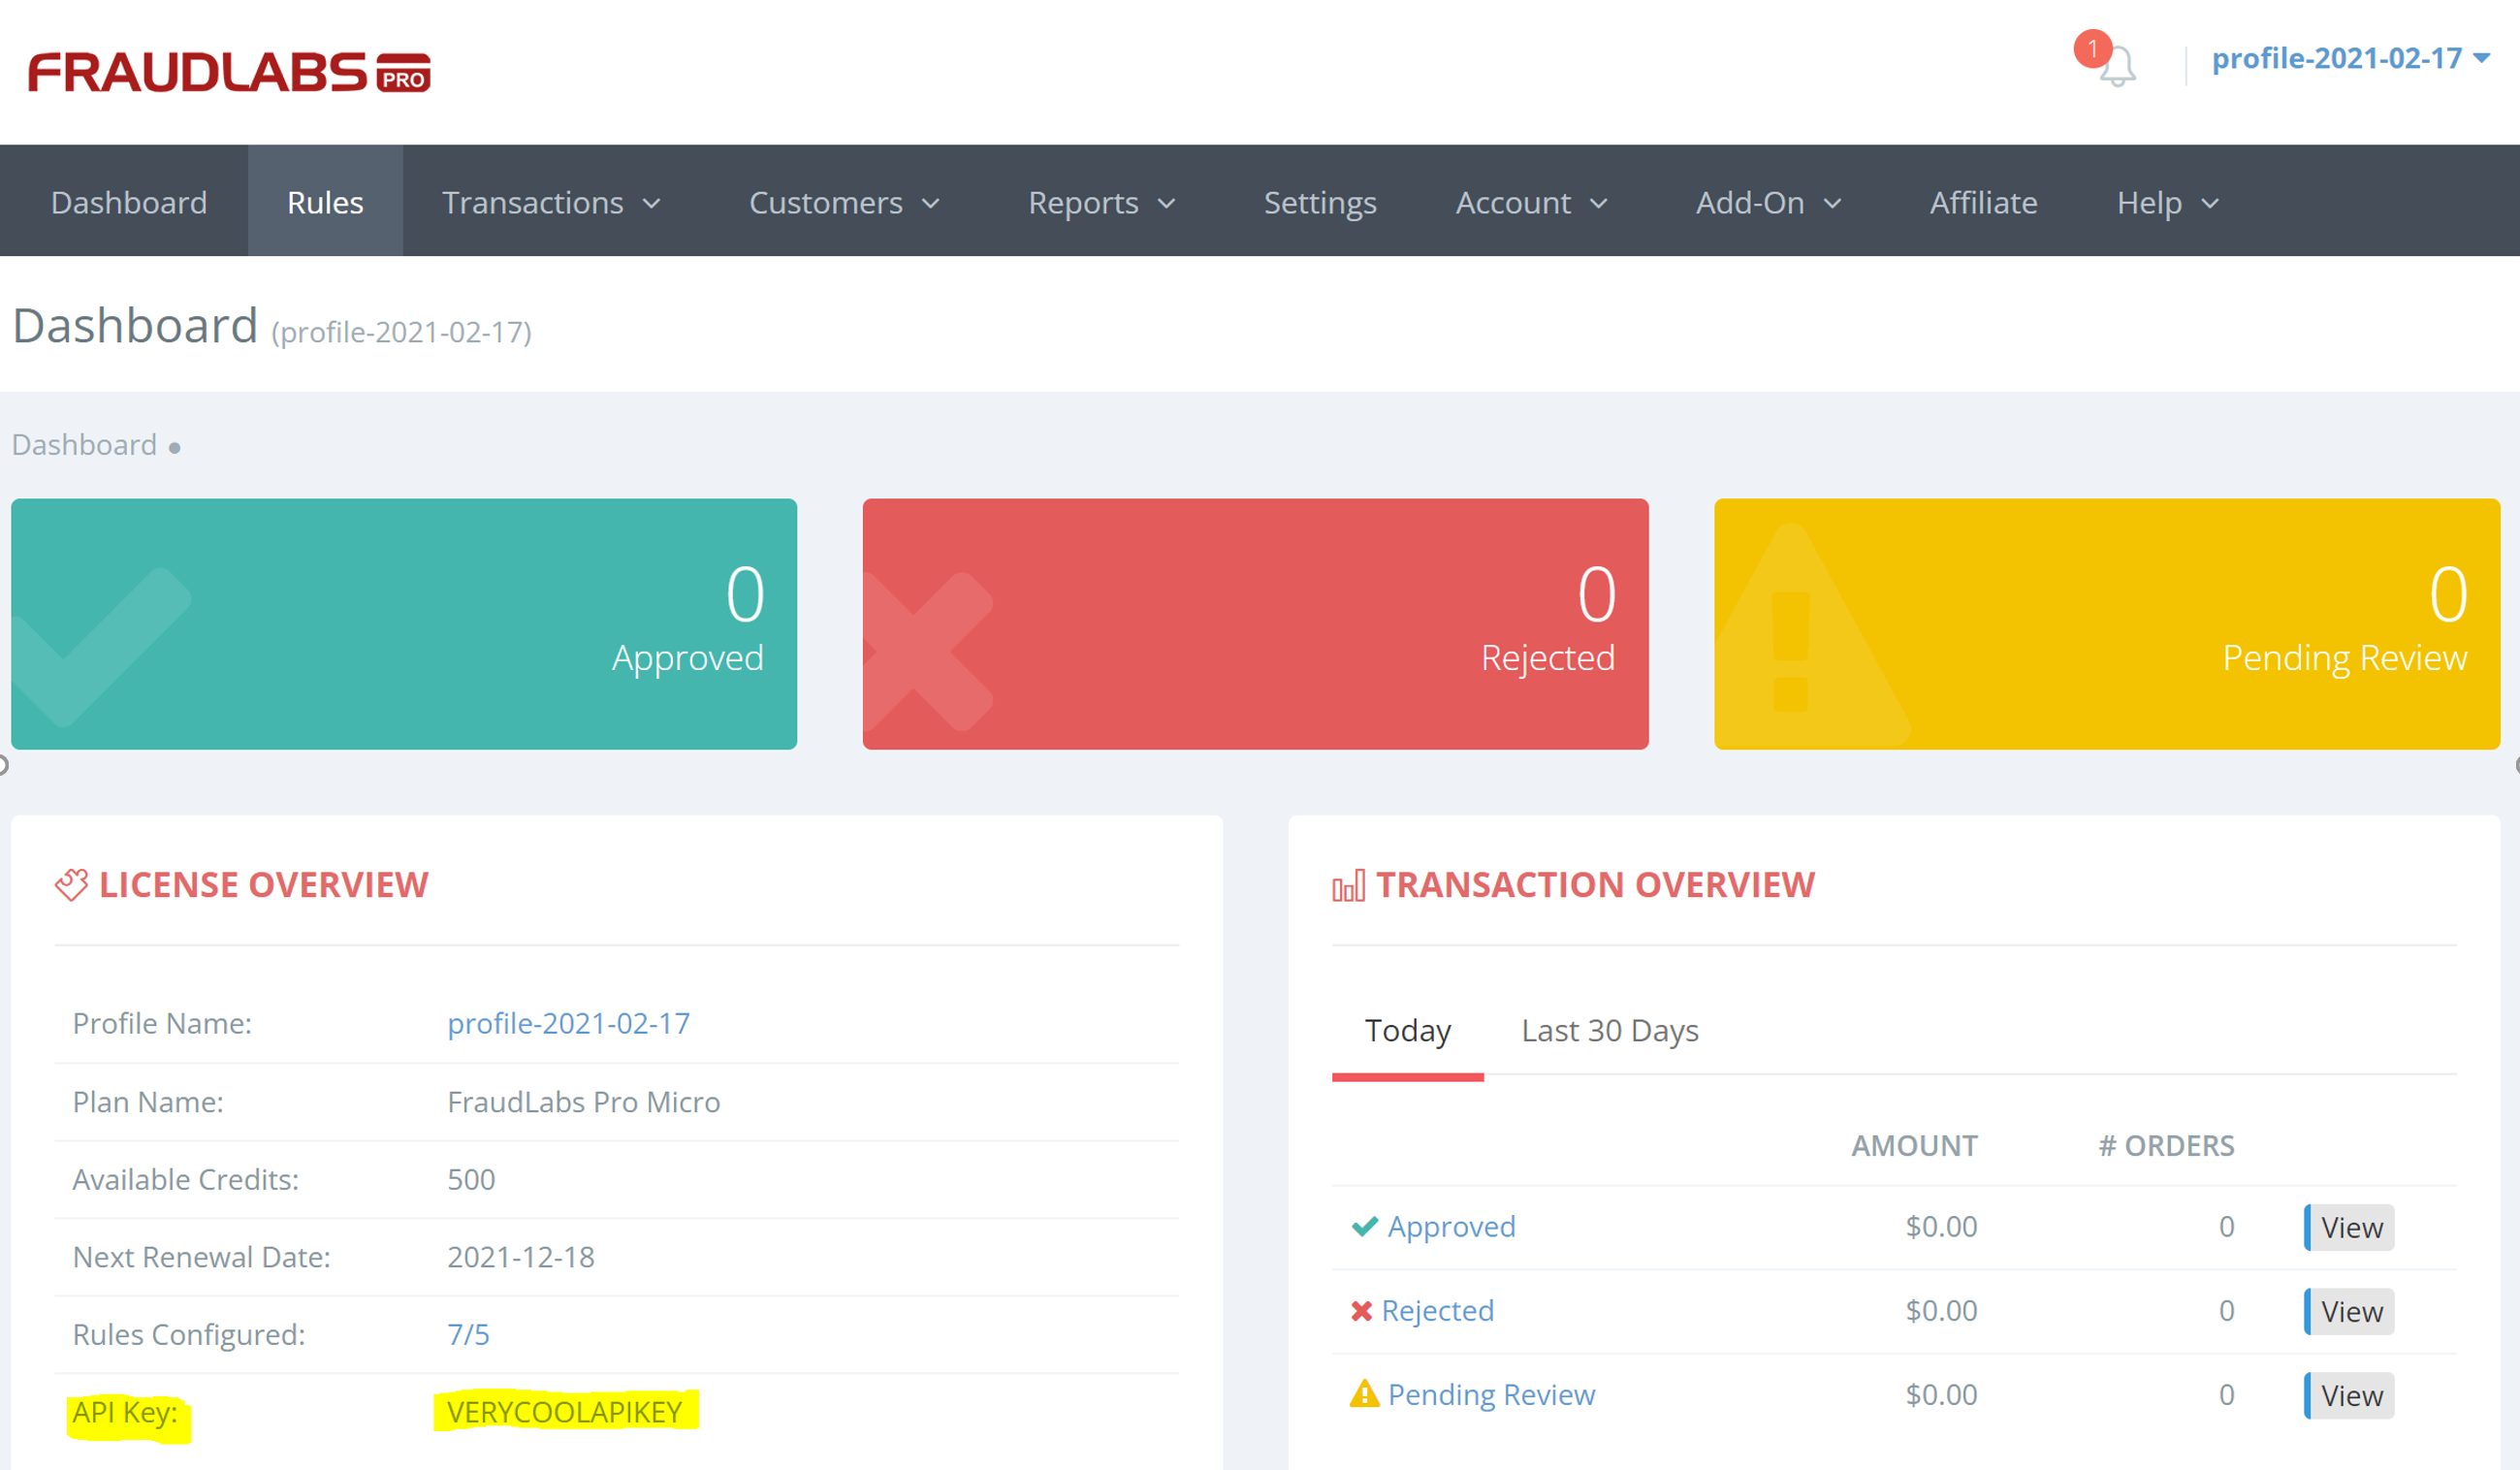Open profile-2021-02-17 link in License Overview
The height and width of the screenshot is (1470, 2520).
568,1023
